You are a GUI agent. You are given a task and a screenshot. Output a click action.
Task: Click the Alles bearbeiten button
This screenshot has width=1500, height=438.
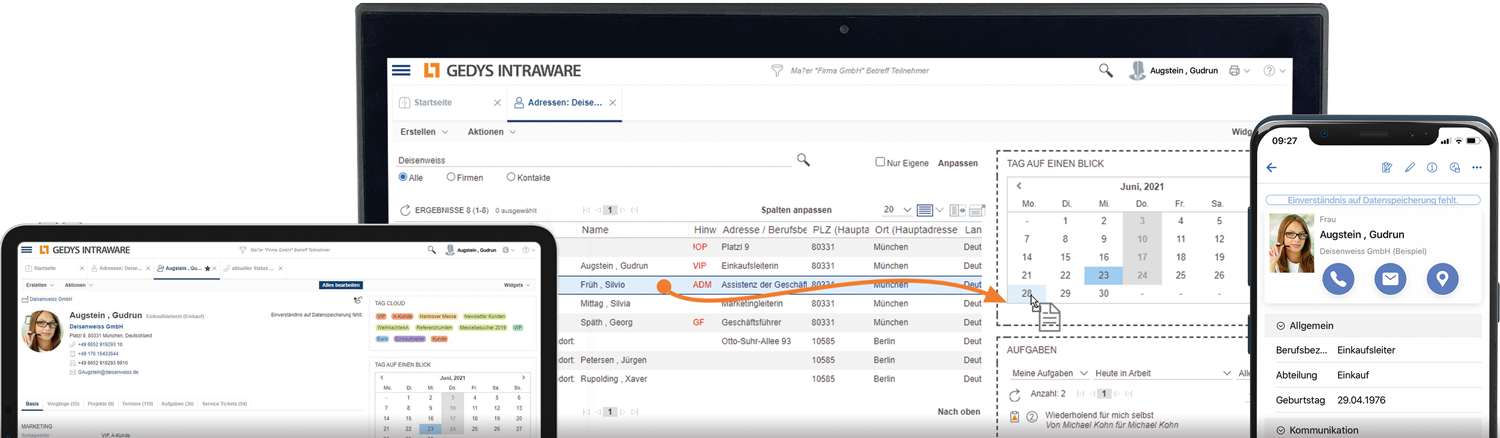point(340,285)
